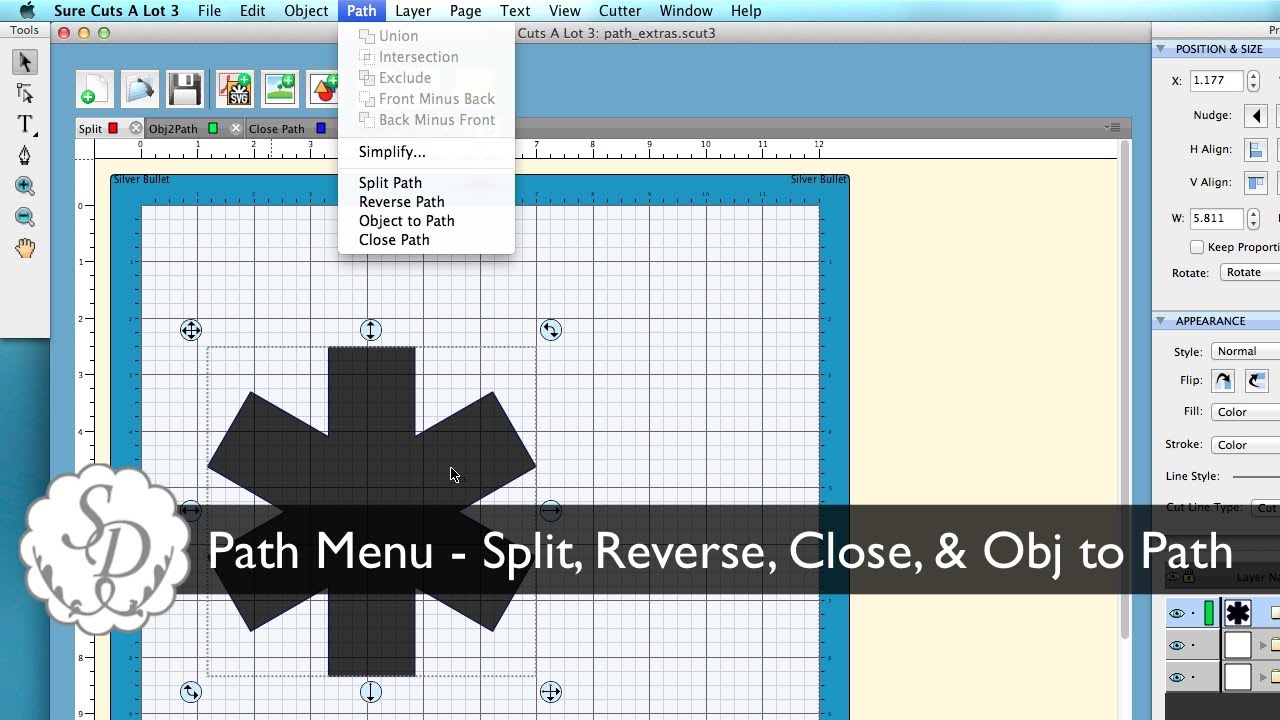
Task: Toggle visibility of the third layer
Action: point(1176,678)
